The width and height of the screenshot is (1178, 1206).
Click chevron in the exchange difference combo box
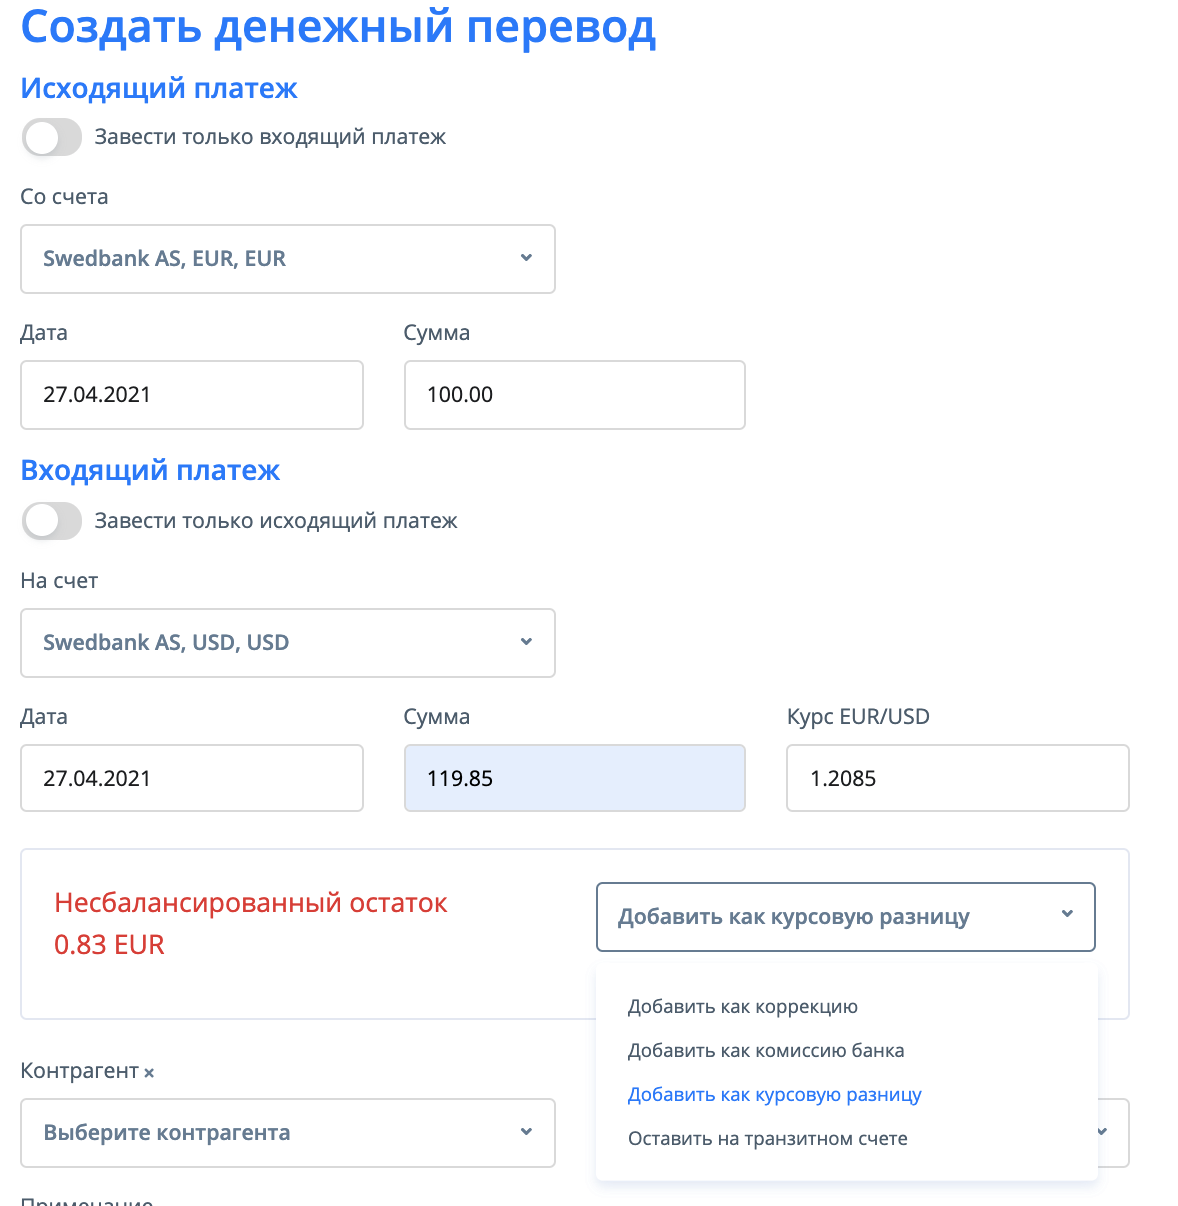click(x=1067, y=914)
